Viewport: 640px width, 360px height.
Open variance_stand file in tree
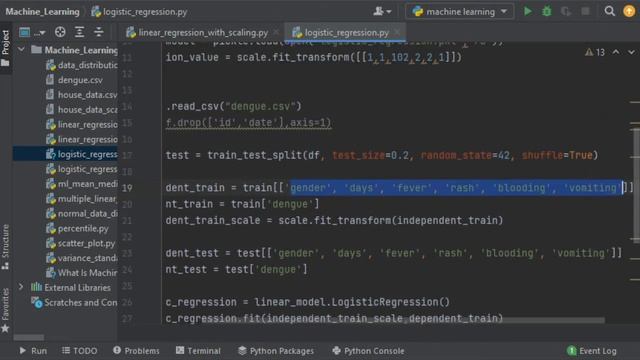(82, 258)
